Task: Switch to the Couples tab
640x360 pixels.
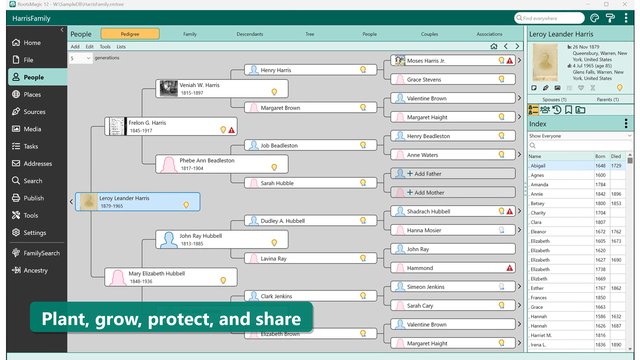Action: (x=429, y=34)
